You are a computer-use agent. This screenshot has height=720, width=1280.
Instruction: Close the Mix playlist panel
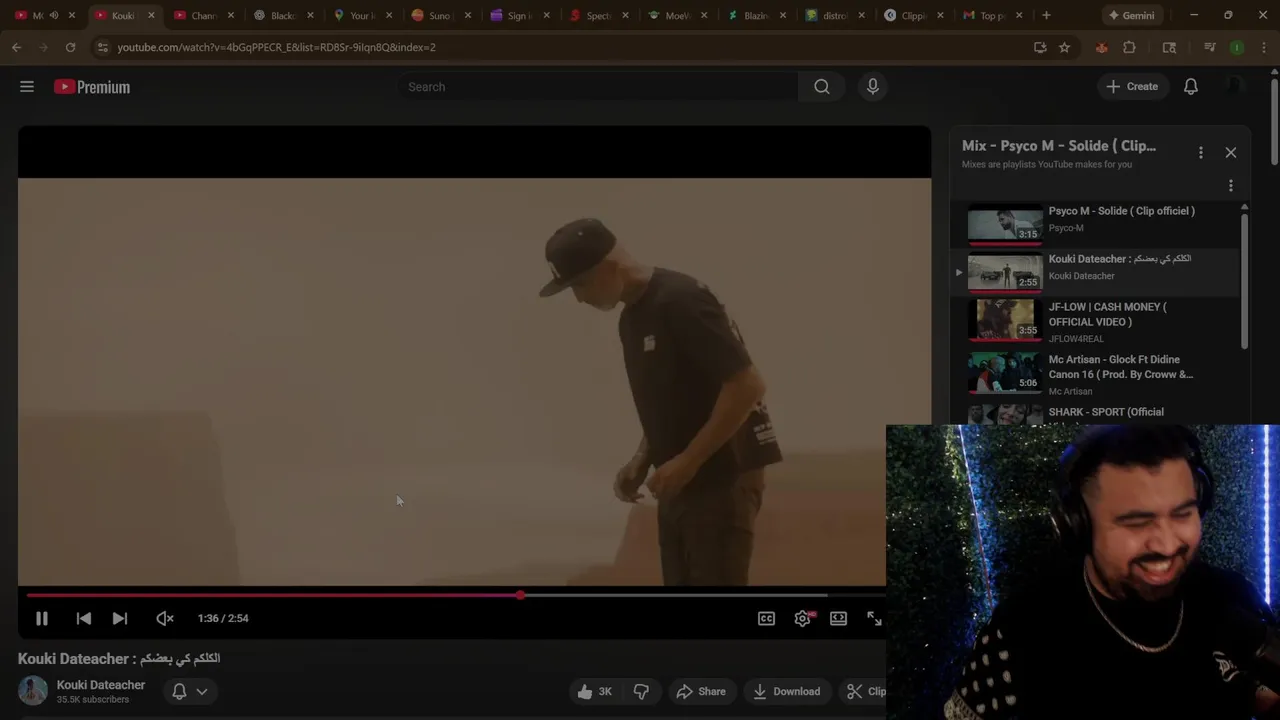[1231, 153]
